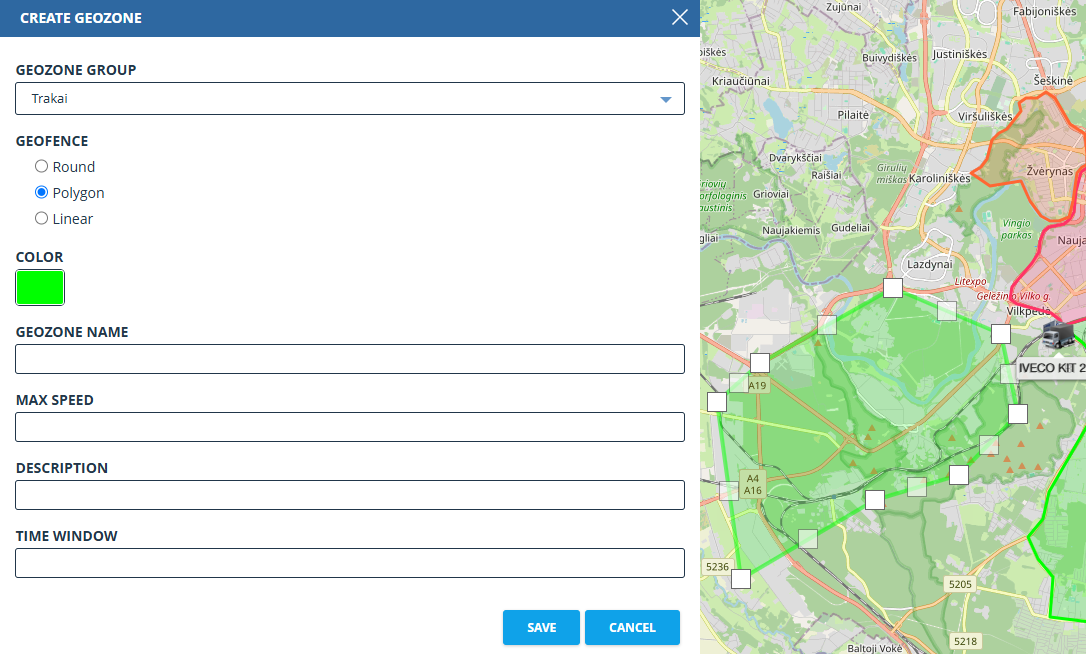
Task: Click the Cancel button
Action: coord(632,627)
